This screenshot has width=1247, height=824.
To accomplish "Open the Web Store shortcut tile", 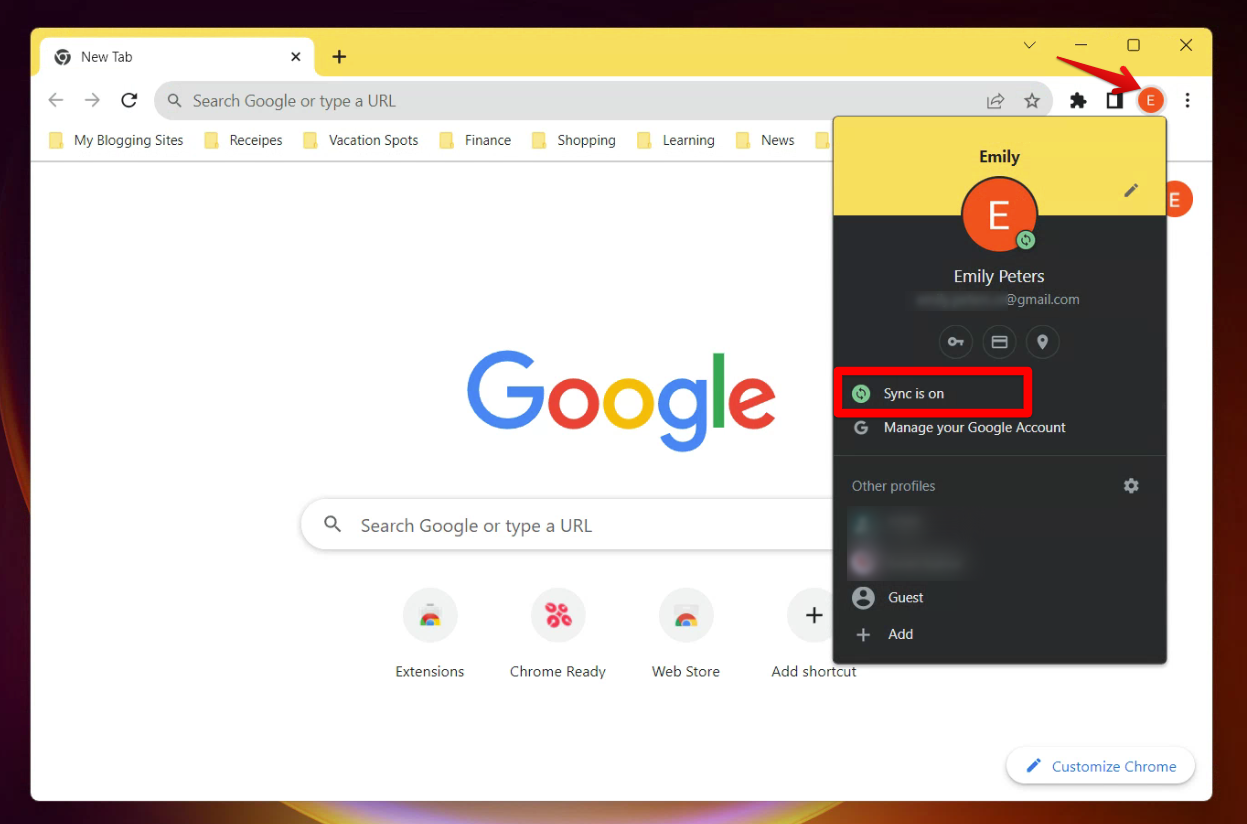I will click(x=686, y=634).
